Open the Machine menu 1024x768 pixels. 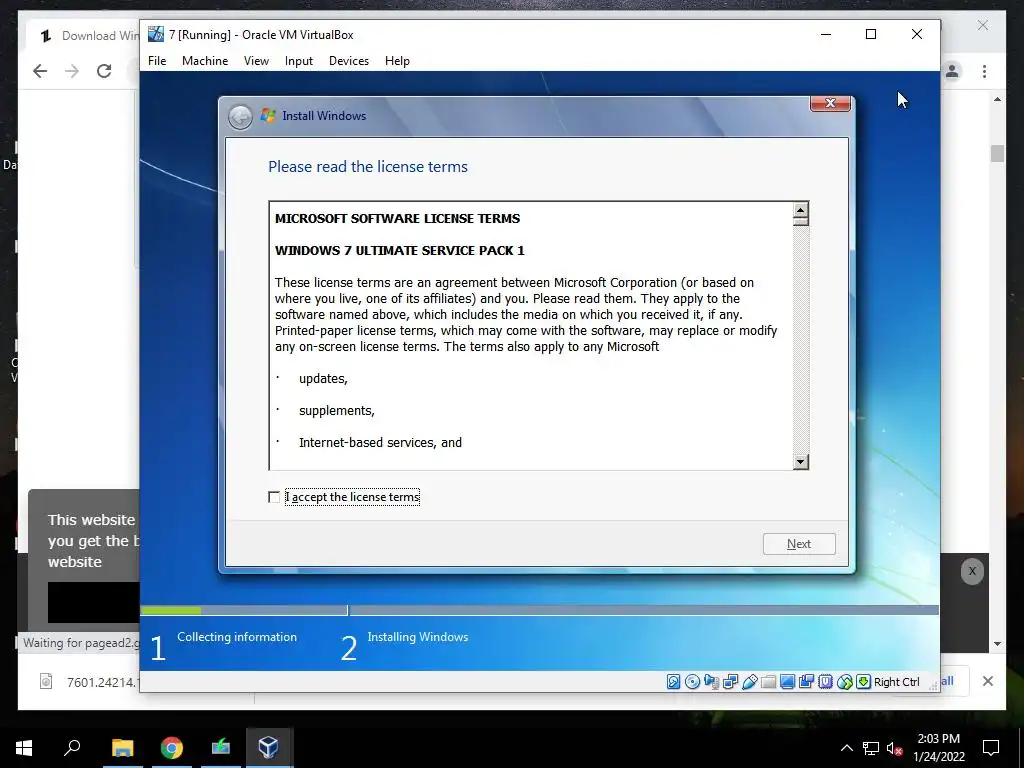205,61
